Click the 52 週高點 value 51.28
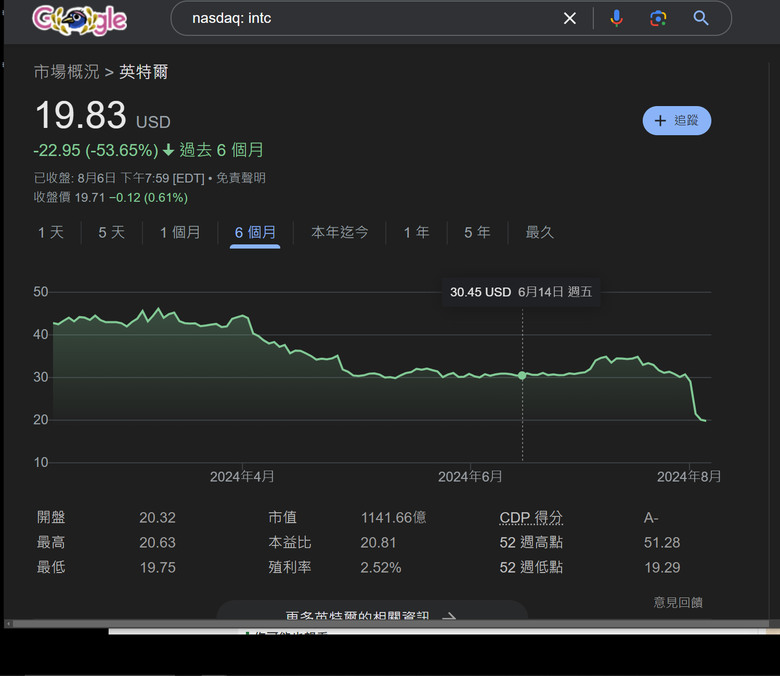 662,543
